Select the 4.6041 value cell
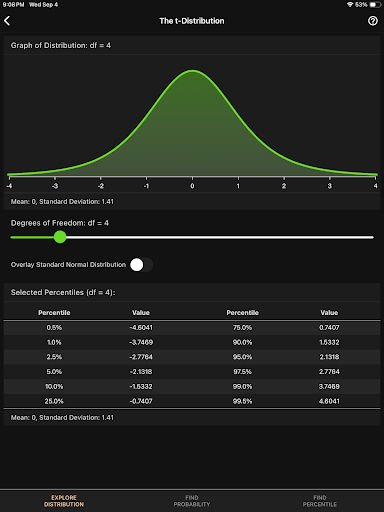The height and width of the screenshot is (512, 384). click(329, 401)
